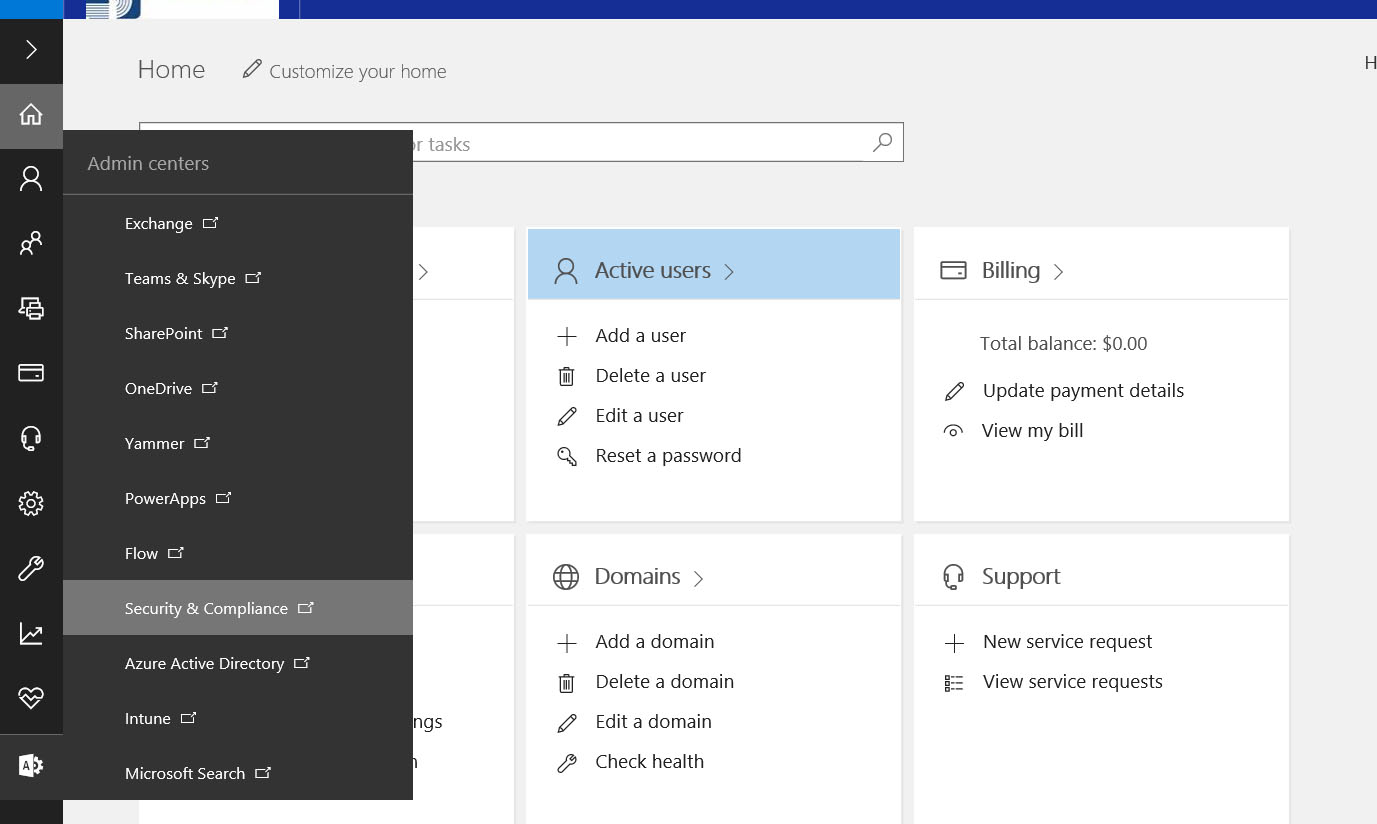This screenshot has height=824, width=1377.
Task: Click the external link icon beside Exchange
Action: pos(210,223)
